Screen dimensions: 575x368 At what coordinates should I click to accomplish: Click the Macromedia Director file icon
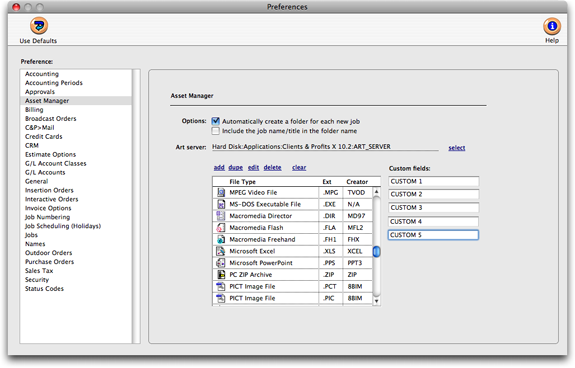[221, 216]
